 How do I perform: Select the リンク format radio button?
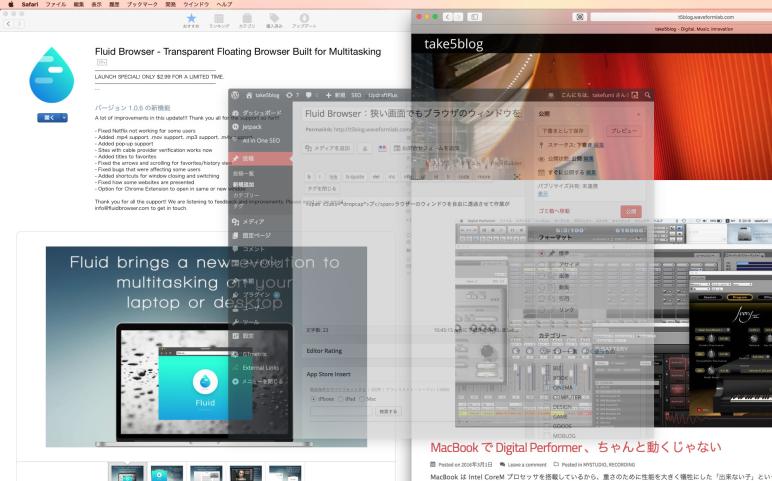(542, 310)
